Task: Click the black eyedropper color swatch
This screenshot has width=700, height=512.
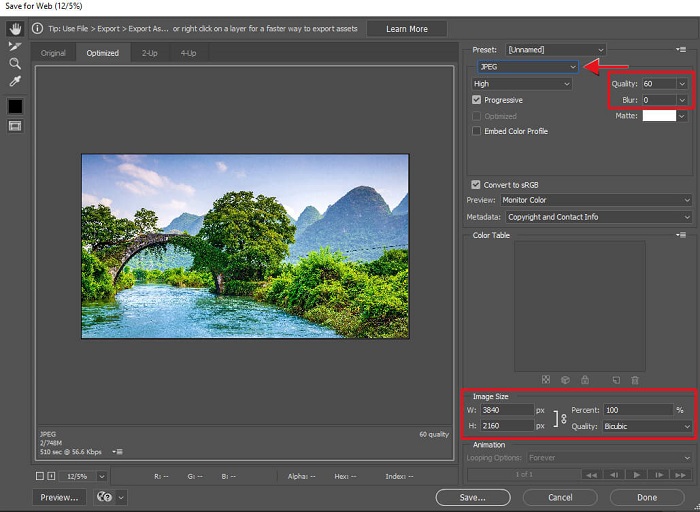Action: pyautogui.click(x=15, y=106)
